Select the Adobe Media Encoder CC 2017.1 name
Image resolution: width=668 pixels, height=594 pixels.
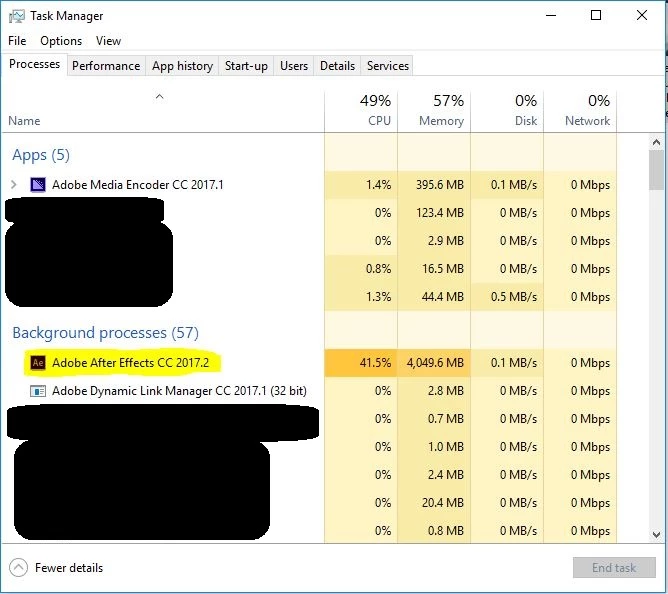pos(138,185)
